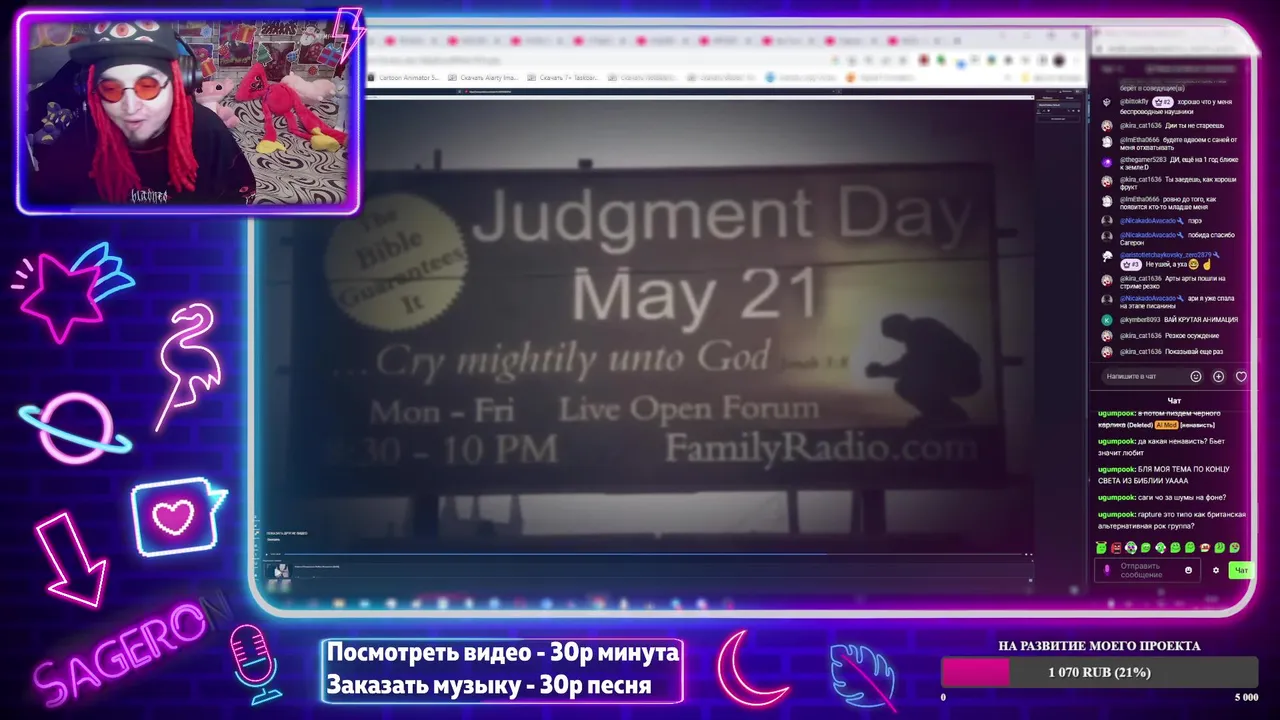Click the purple avatar of @thegamer5283
Image resolution: width=1280 pixels, height=720 pixels.
coord(1107,162)
